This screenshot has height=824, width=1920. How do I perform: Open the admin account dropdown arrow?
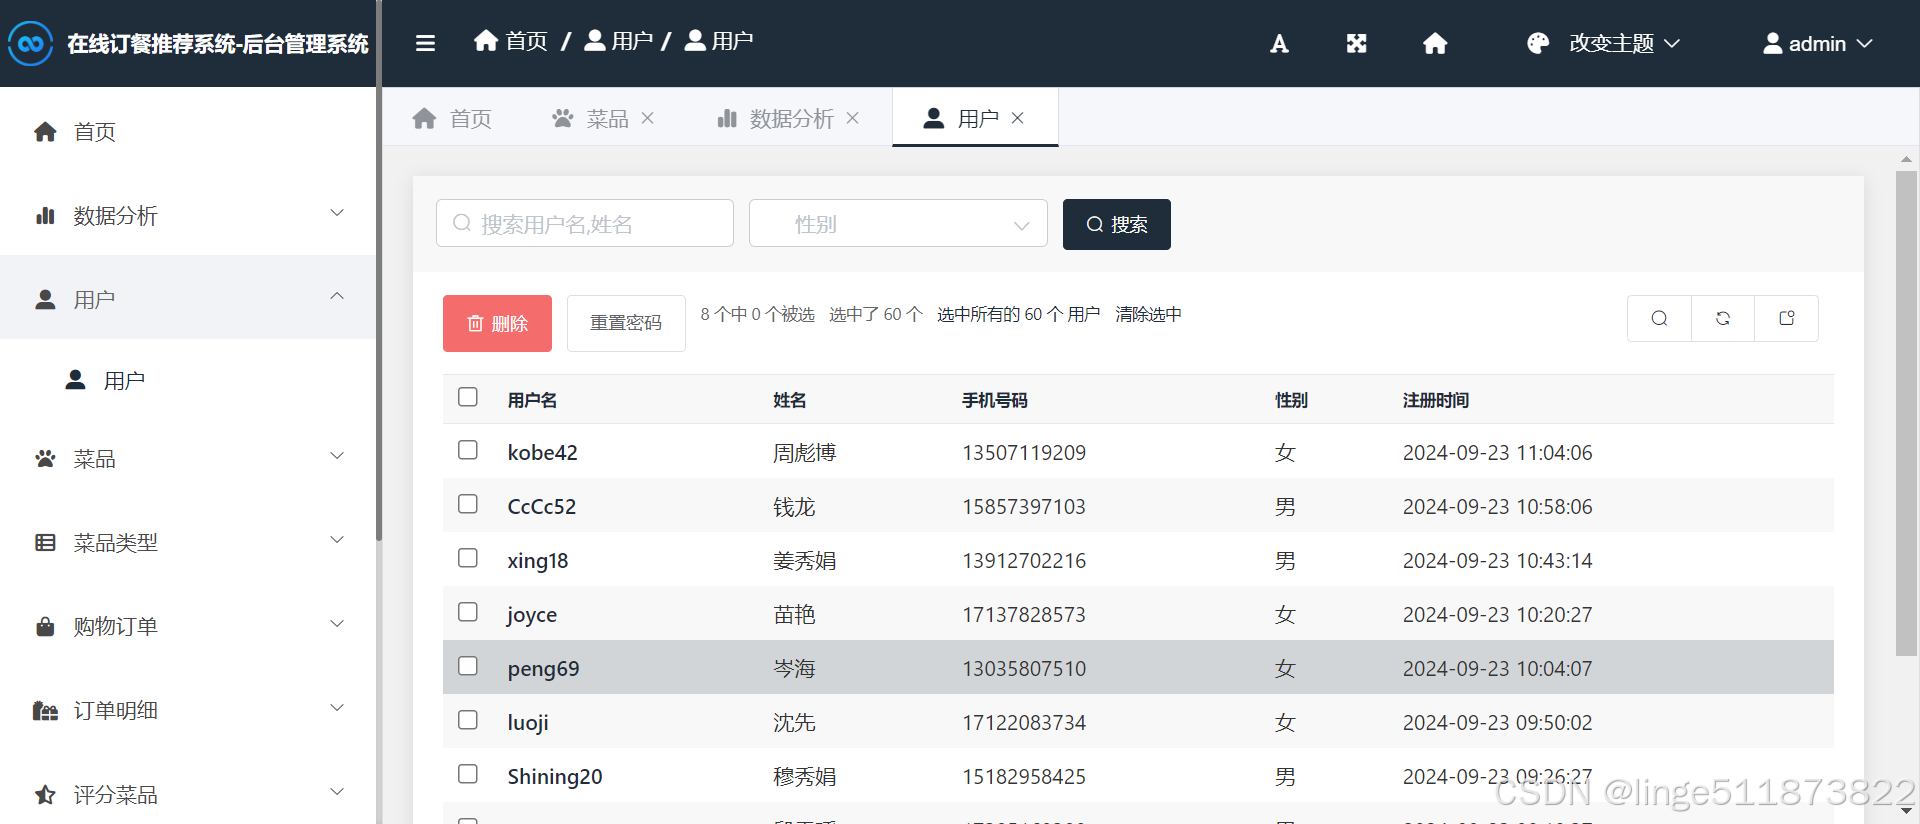[1865, 43]
